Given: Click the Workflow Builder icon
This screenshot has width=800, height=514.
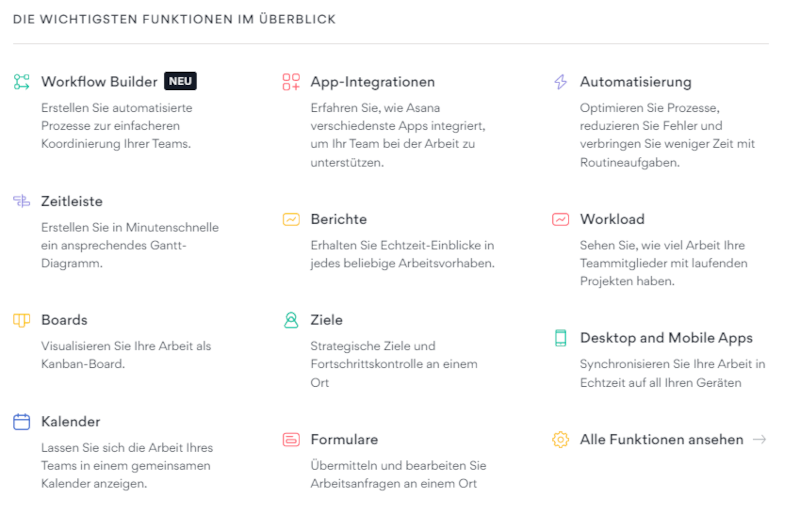Looking at the screenshot, I should [x=22, y=82].
